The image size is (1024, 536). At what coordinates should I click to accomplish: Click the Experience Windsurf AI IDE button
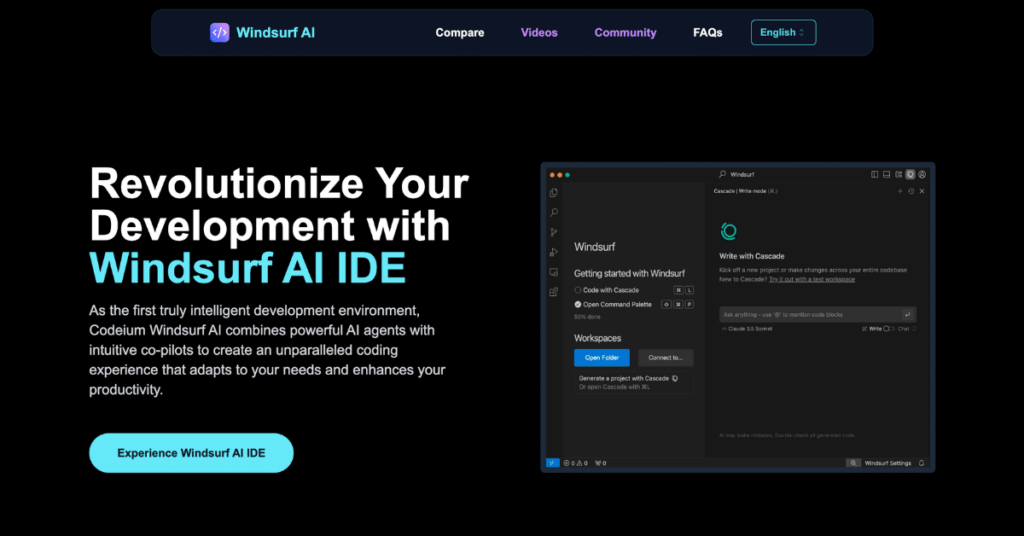191,453
